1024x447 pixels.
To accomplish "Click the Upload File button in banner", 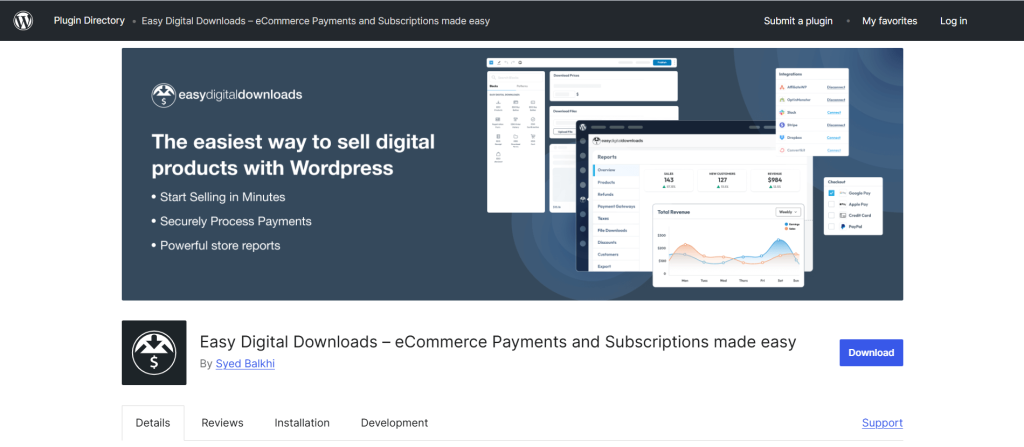I will (x=563, y=131).
